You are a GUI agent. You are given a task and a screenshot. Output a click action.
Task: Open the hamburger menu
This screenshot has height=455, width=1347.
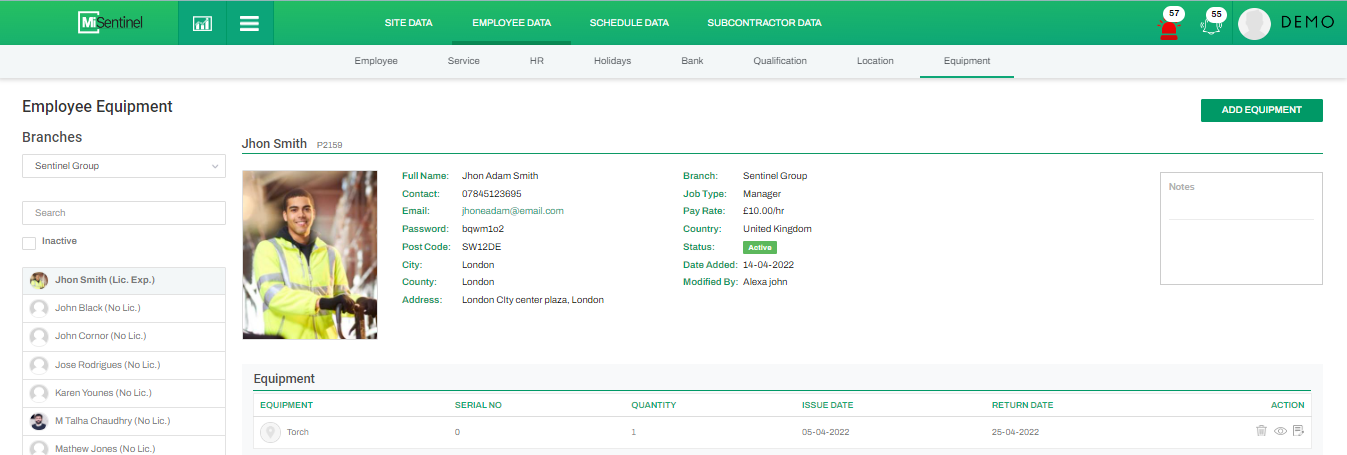click(249, 23)
